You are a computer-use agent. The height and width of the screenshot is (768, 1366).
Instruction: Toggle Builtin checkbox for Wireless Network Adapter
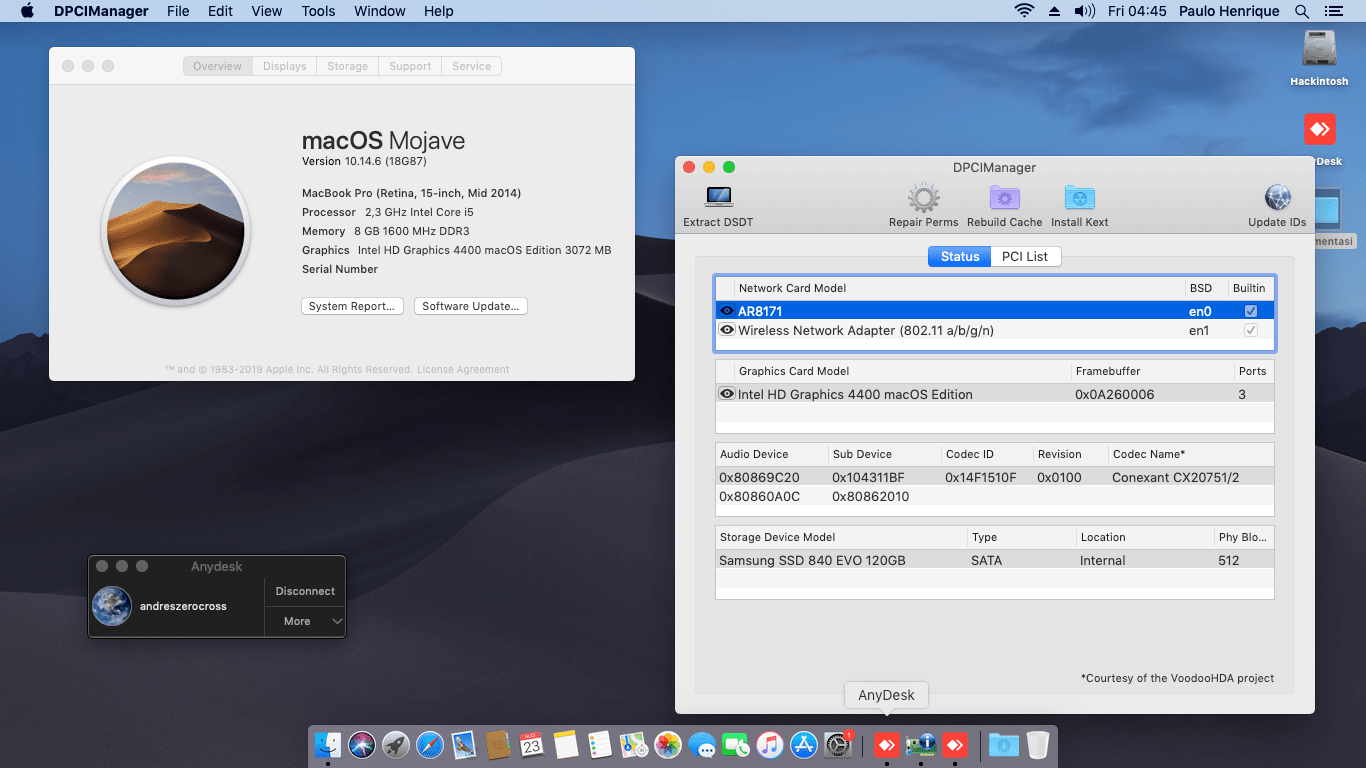pyautogui.click(x=1250, y=330)
